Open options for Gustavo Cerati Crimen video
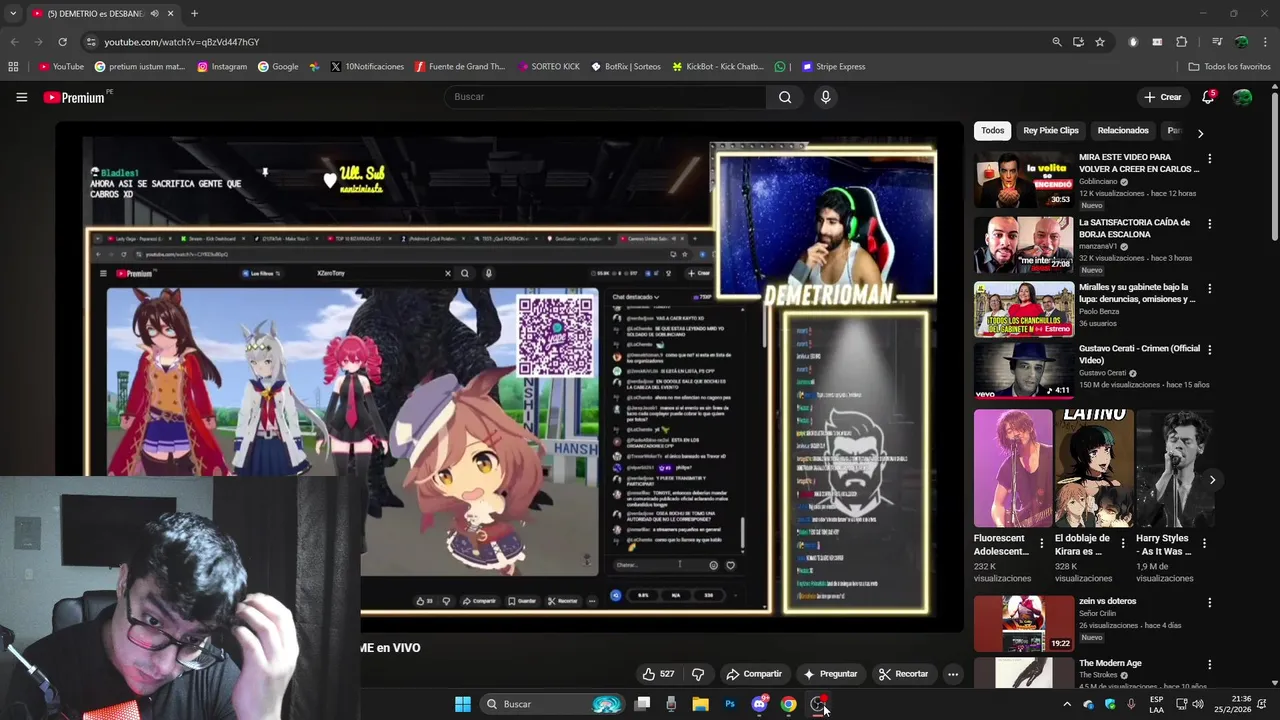The height and width of the screenshot is (720, 1280). coord(1209,350)
